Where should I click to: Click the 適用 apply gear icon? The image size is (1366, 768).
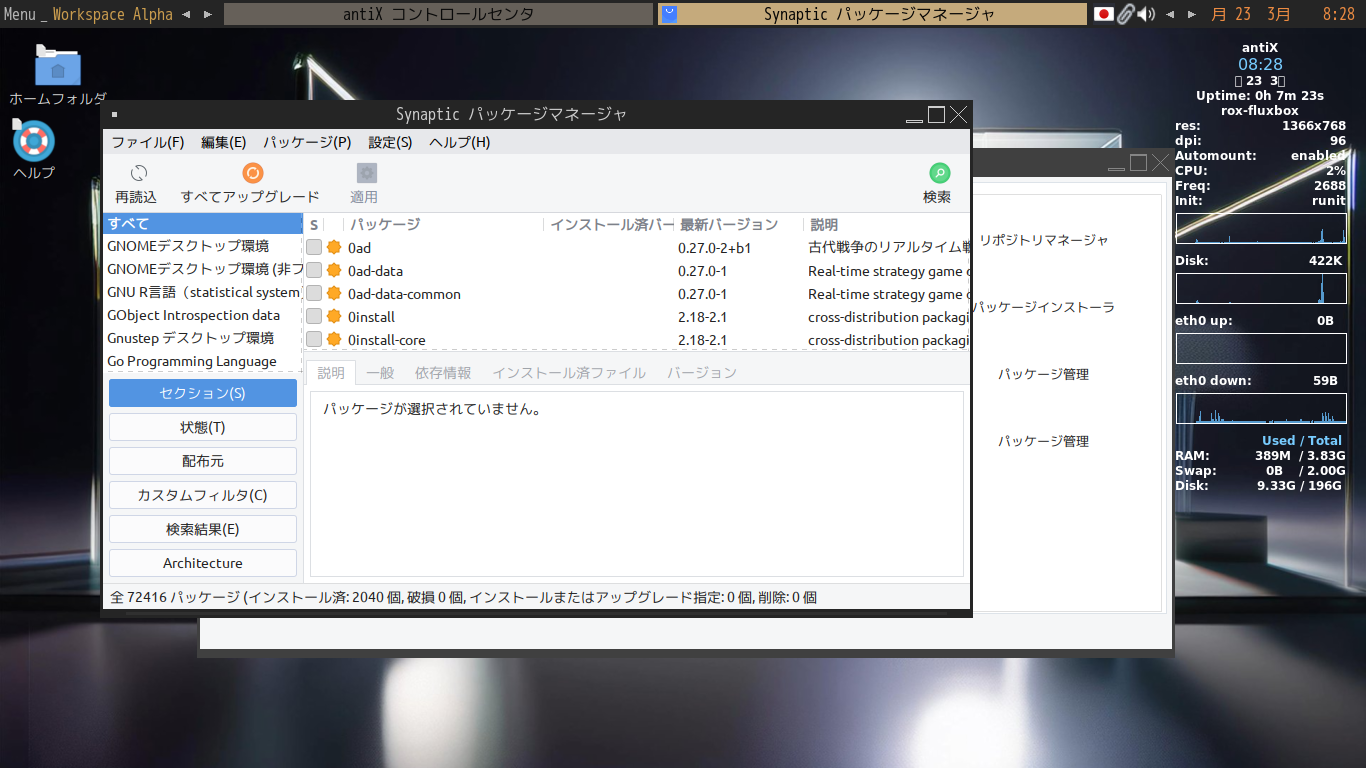[x=364, y=171]
